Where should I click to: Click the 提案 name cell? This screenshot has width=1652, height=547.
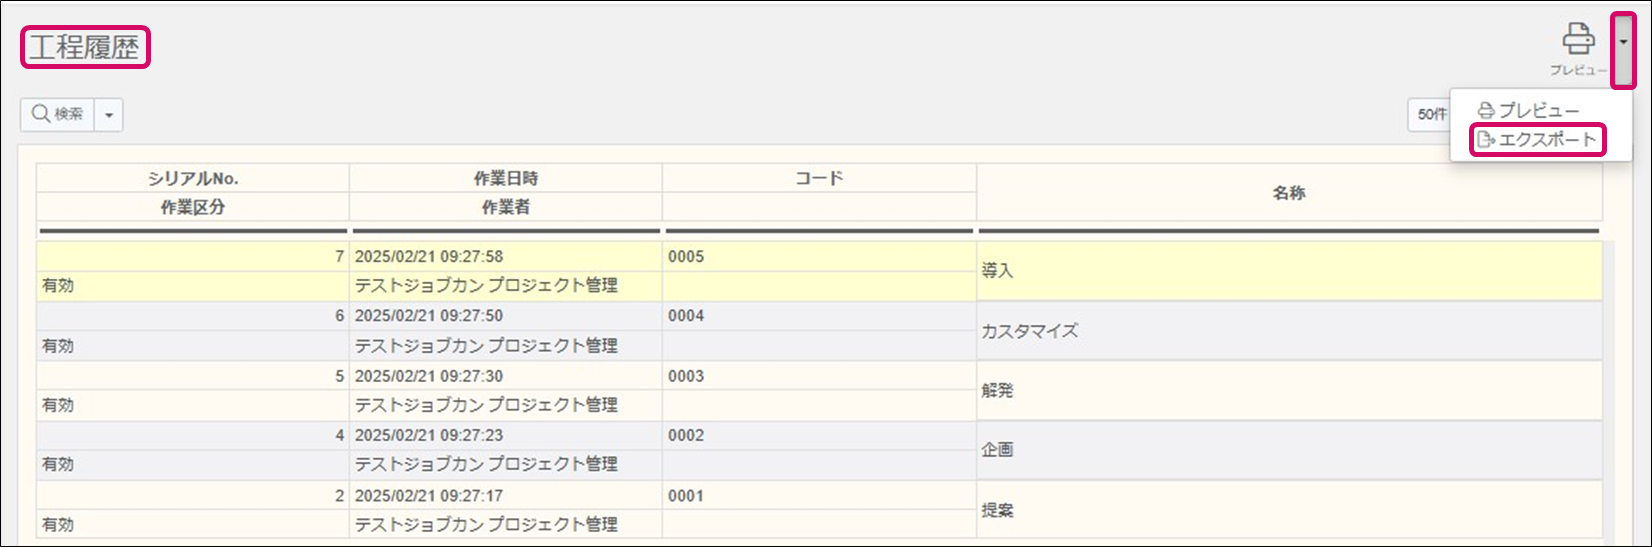997,510
